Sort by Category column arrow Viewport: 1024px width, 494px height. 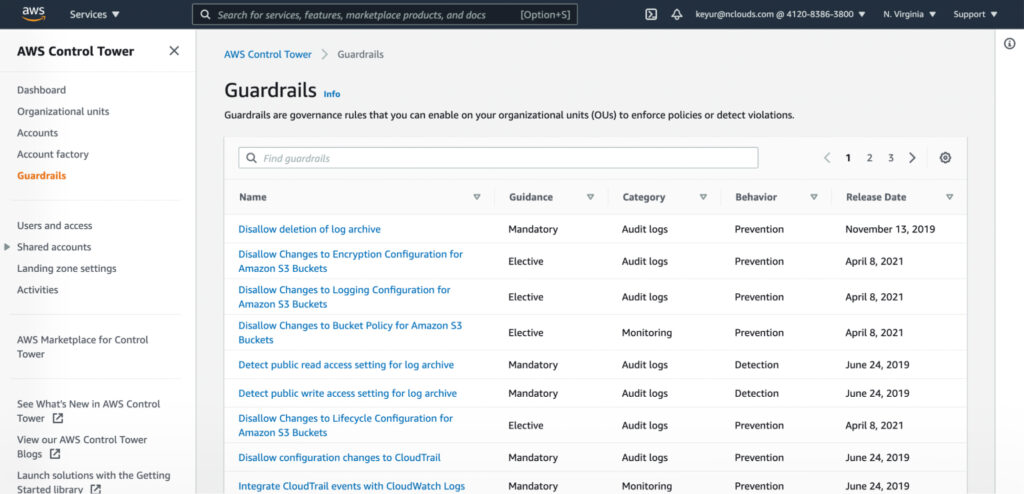703,197
